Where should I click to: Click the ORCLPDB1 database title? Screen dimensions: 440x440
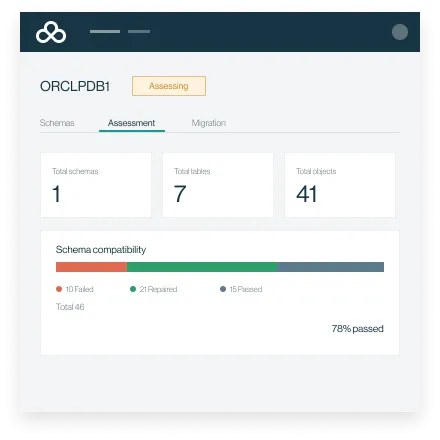pyautogui.click(x=75, y=86)
